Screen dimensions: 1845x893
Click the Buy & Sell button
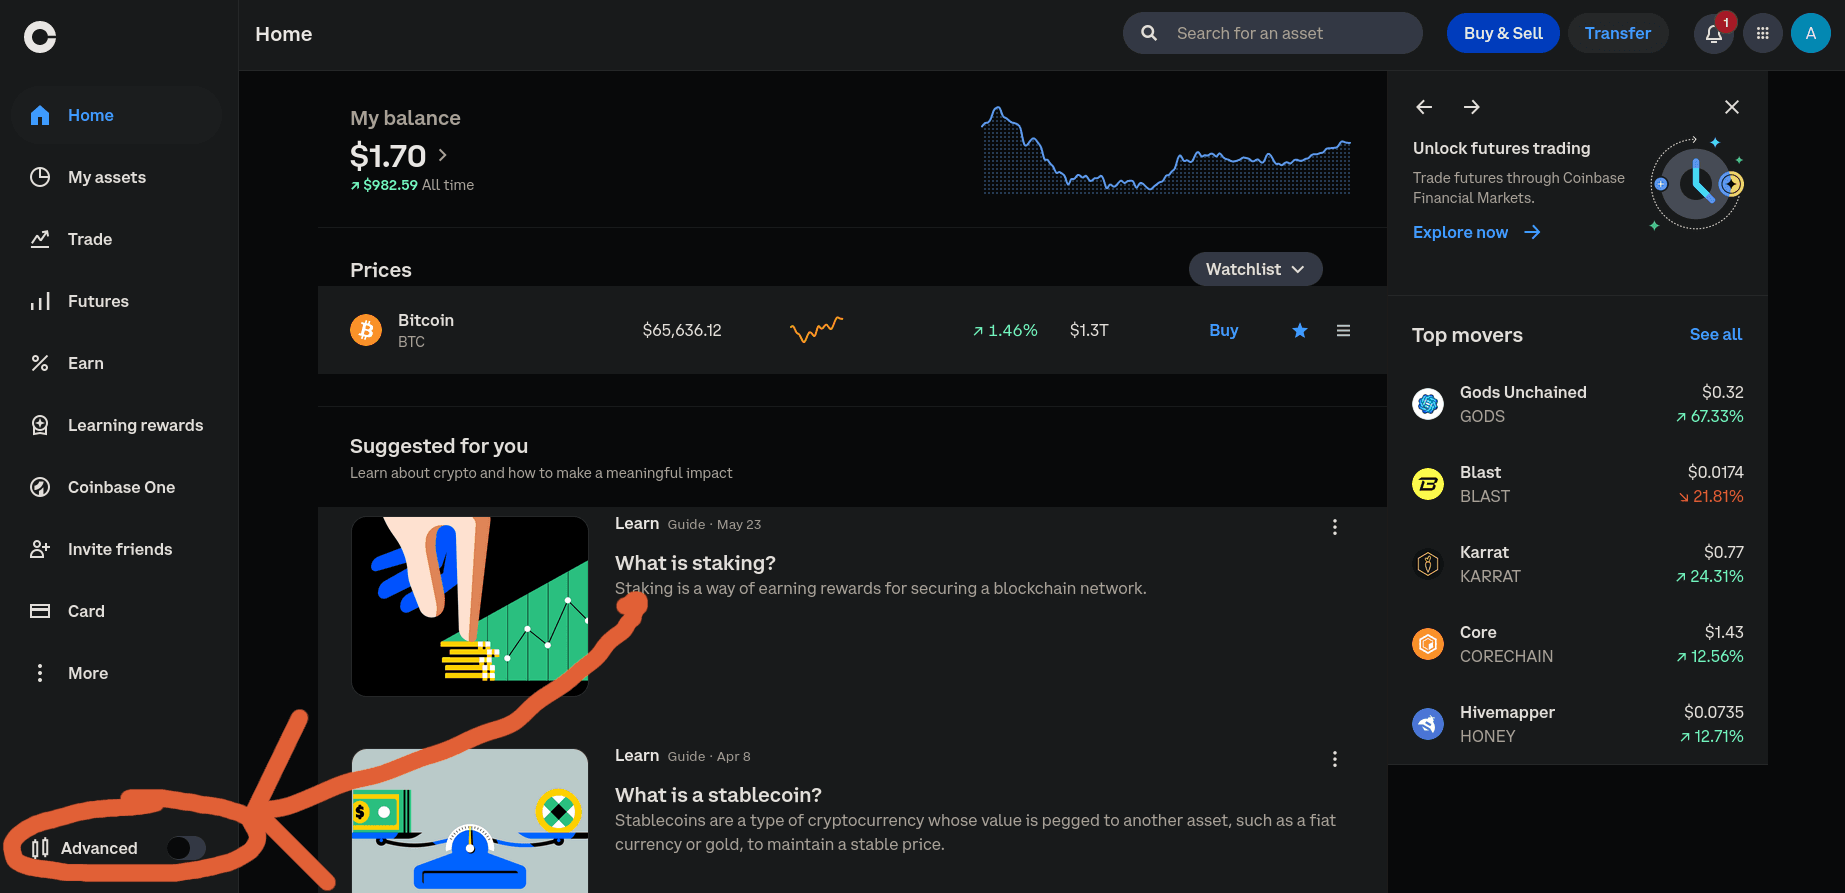(1503, 33)
